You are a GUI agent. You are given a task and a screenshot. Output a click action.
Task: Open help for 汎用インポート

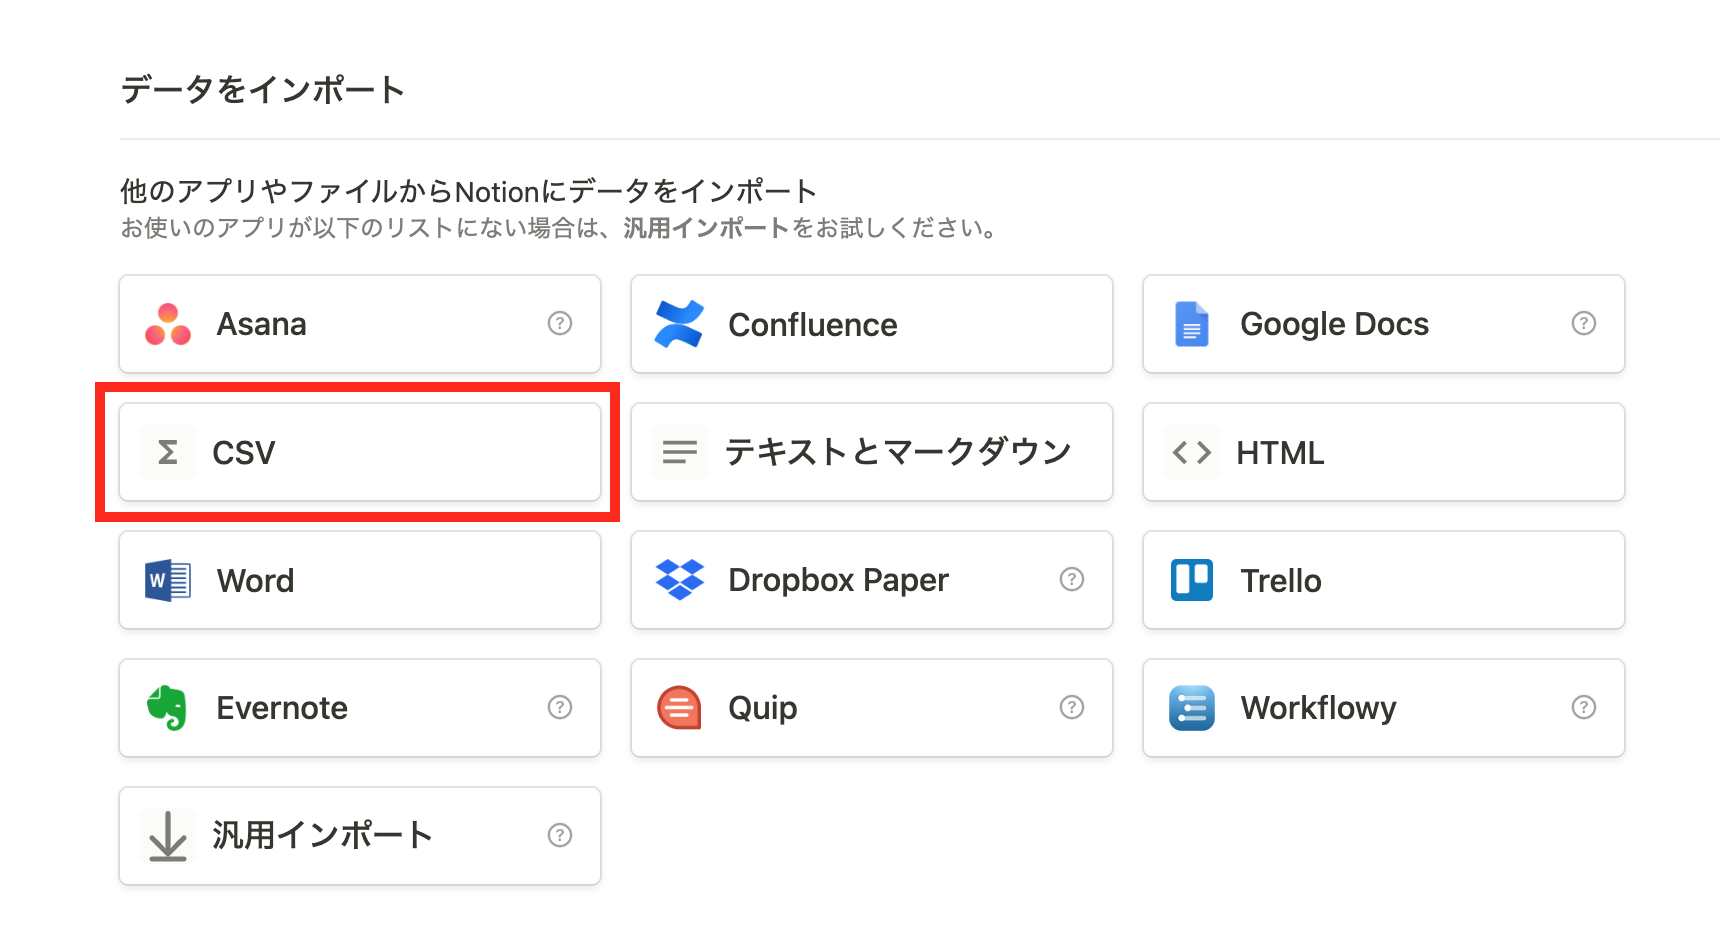coord(560,835)
